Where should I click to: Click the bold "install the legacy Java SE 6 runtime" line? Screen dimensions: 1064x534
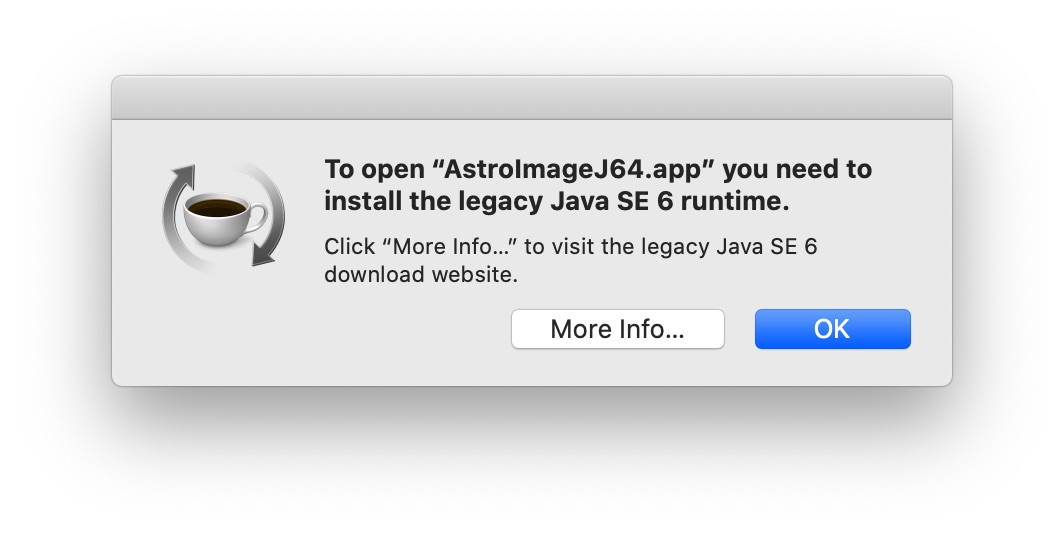[556, 201]
